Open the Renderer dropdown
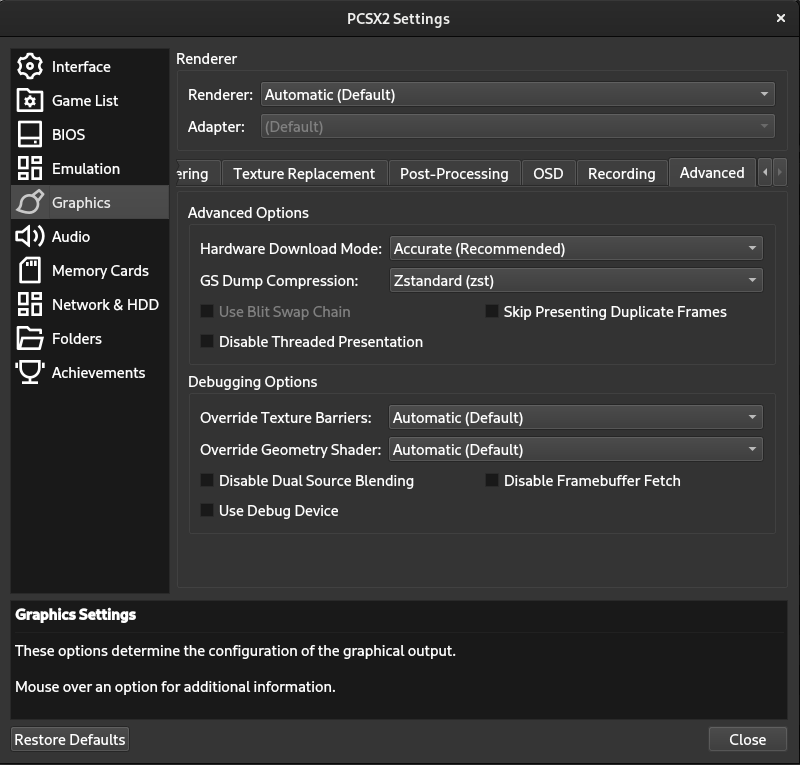 [516, 93]
